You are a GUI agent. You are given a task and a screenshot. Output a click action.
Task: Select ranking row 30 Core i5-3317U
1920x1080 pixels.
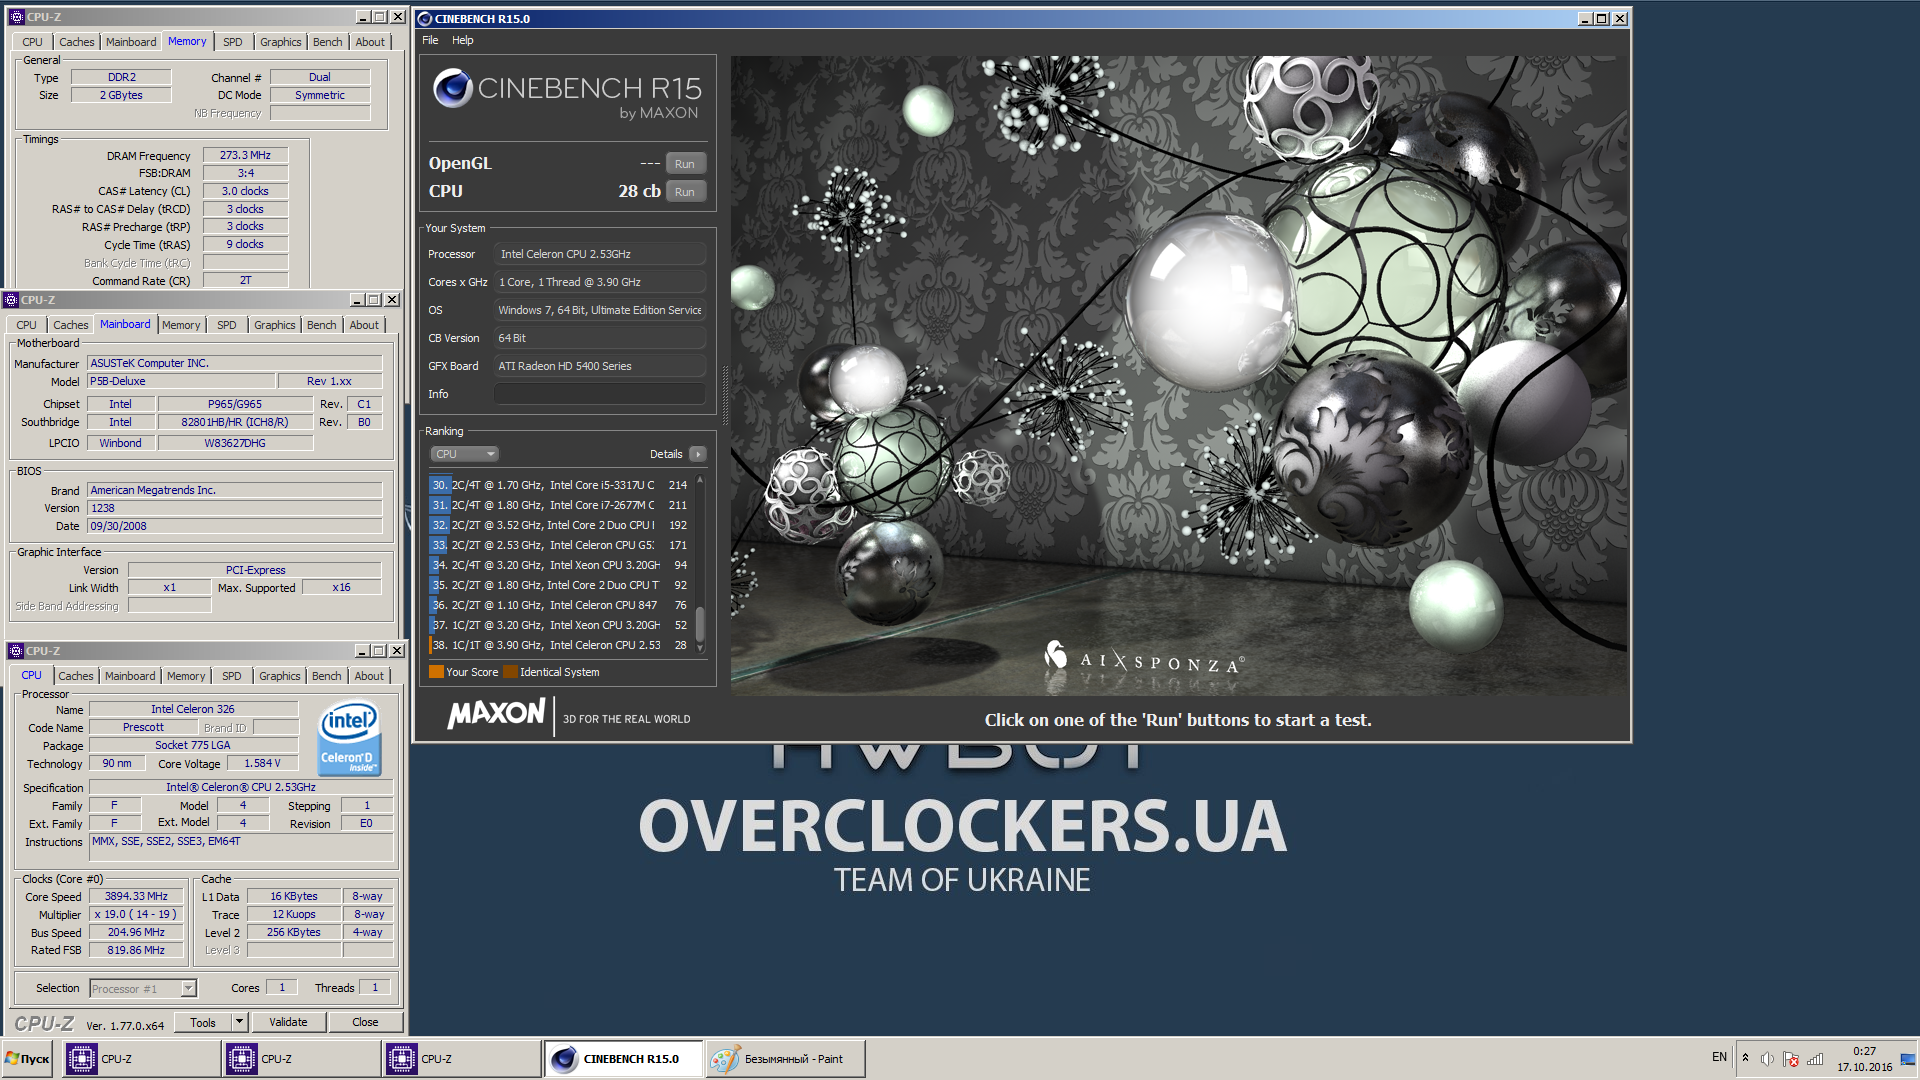pyautogui.click(x=560, y=485)
